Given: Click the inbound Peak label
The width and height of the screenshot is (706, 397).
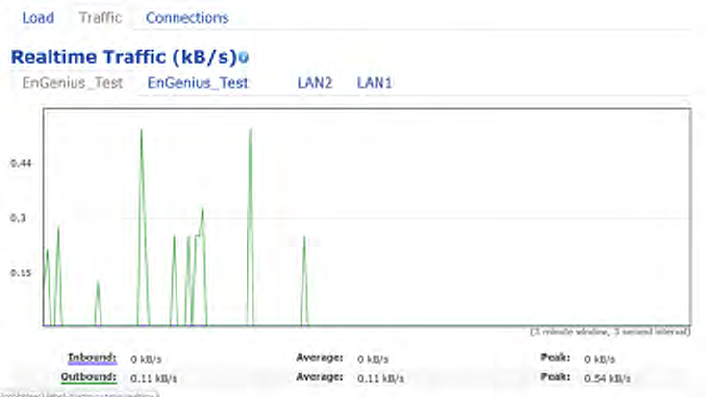Looking at the screenshot, I should click(555, 358).
